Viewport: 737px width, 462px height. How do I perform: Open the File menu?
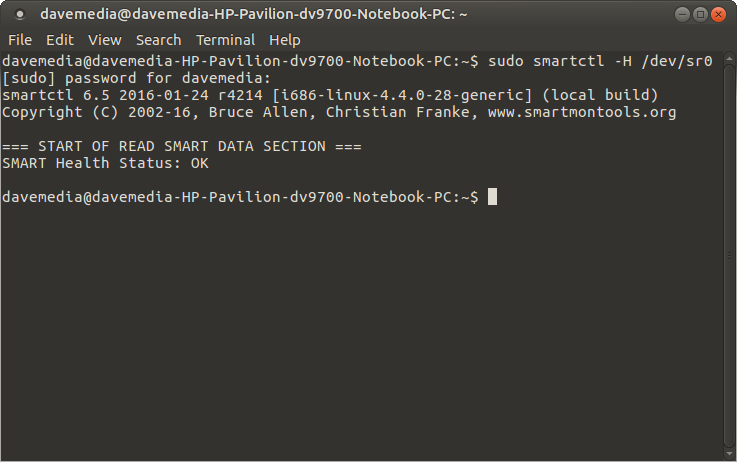click(x=20, y=40)
